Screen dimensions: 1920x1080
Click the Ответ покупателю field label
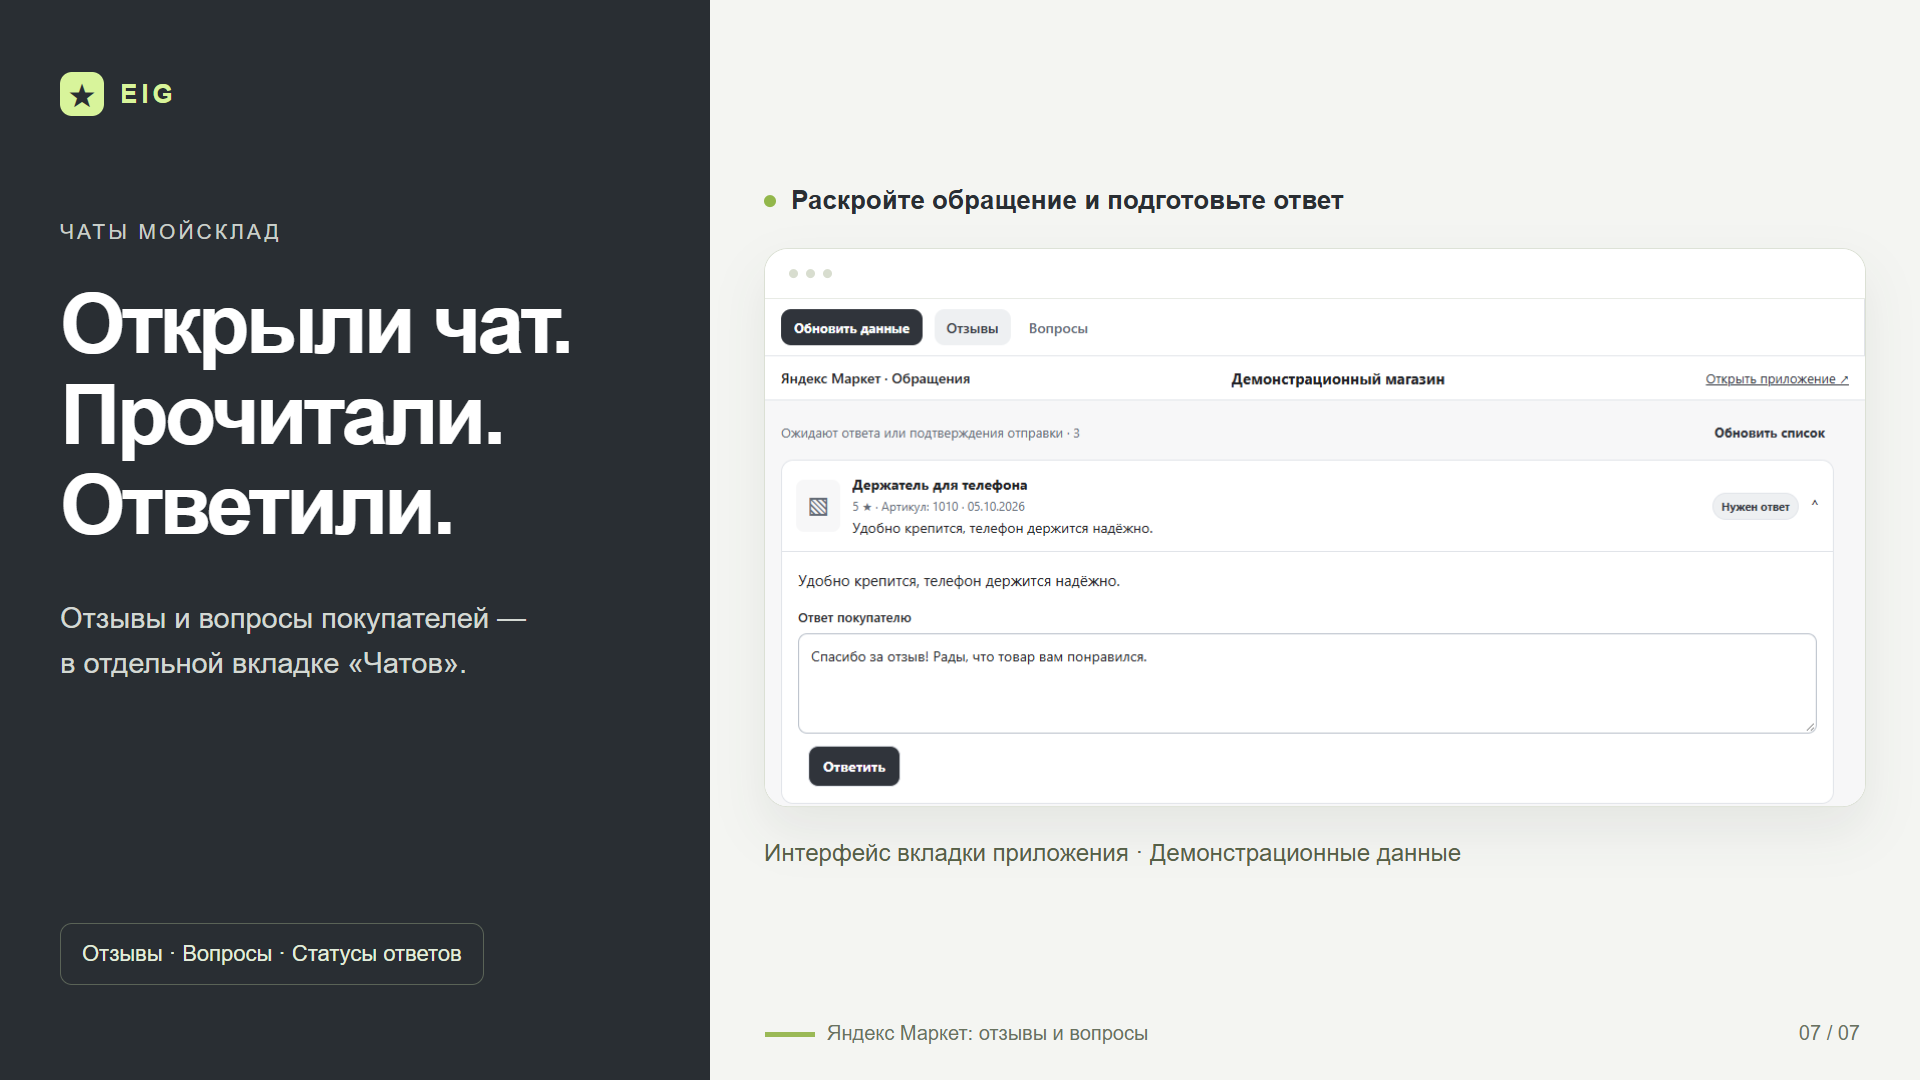pyautogui.click(x=854, y=618)
